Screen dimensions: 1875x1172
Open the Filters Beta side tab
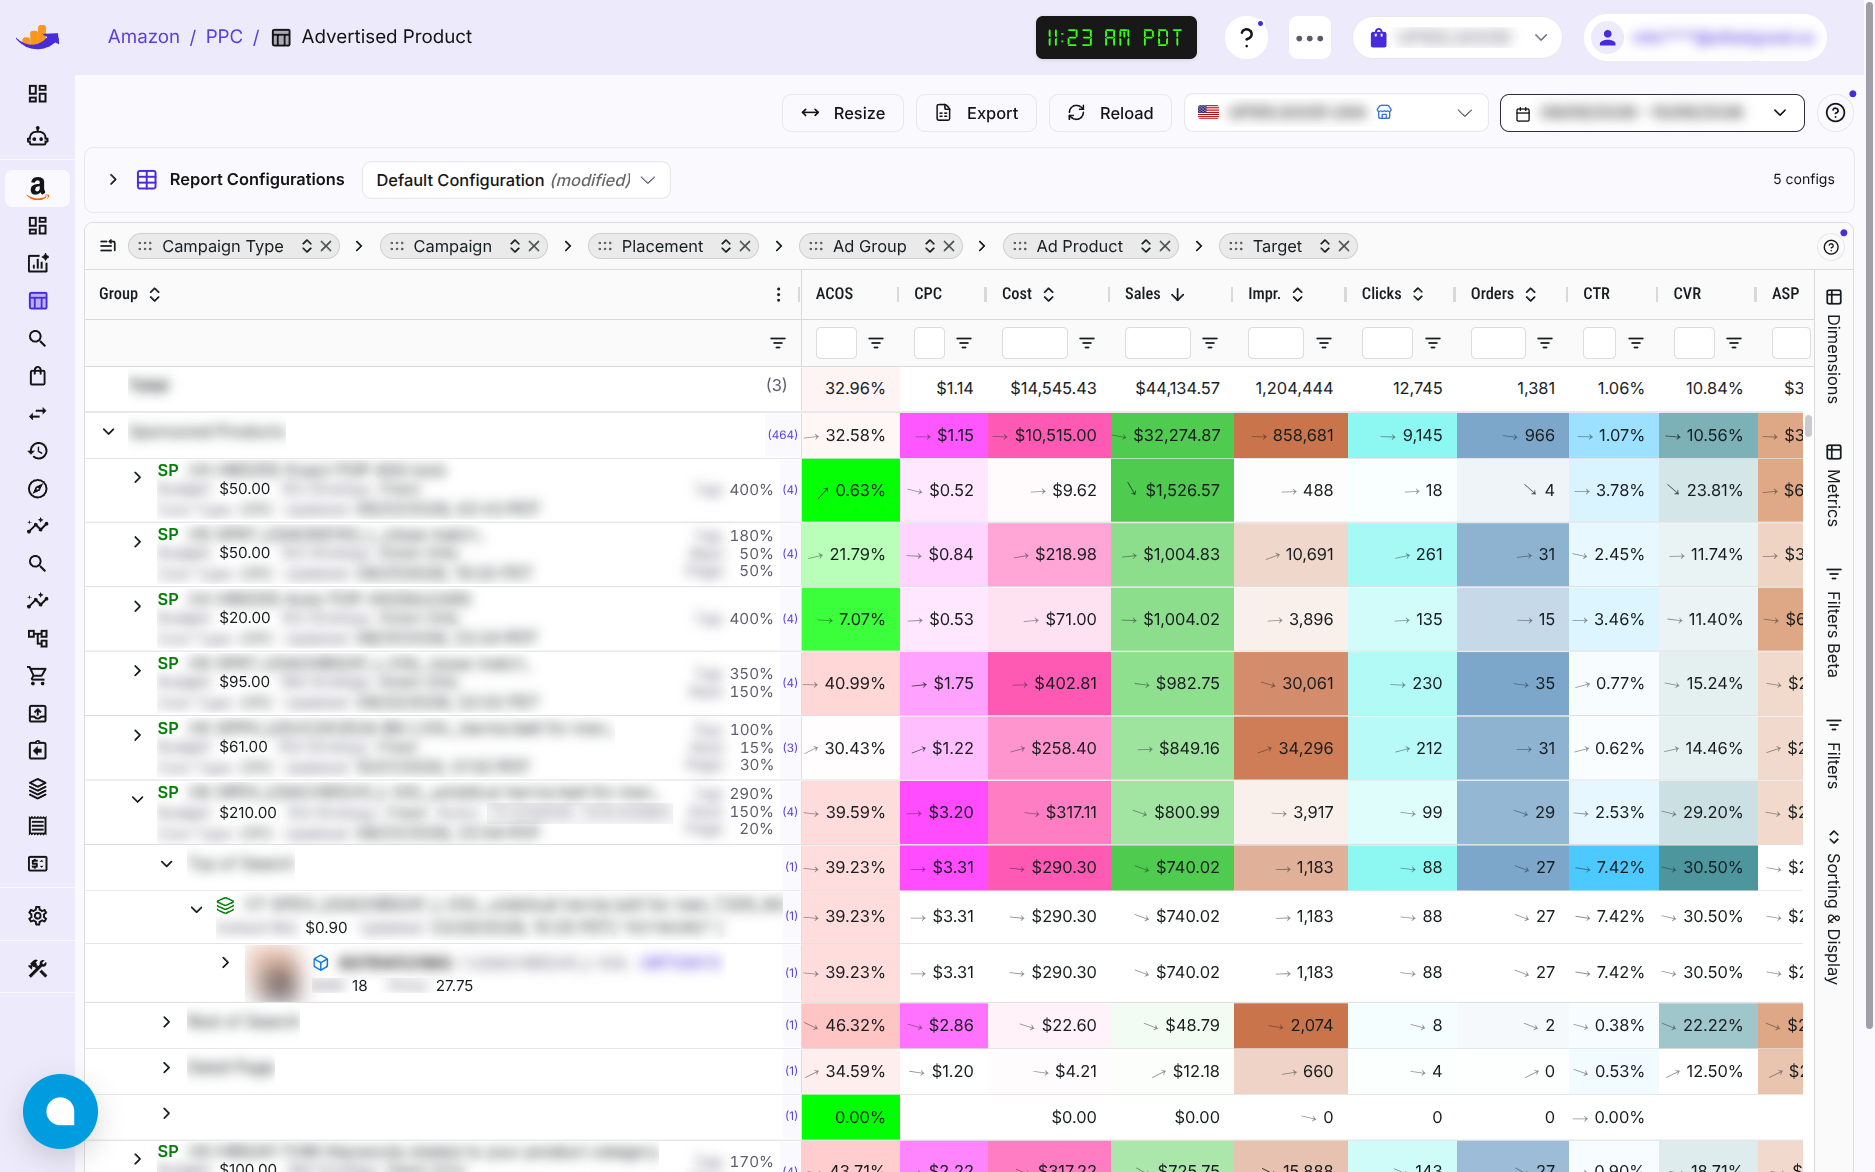(1833, 621)
